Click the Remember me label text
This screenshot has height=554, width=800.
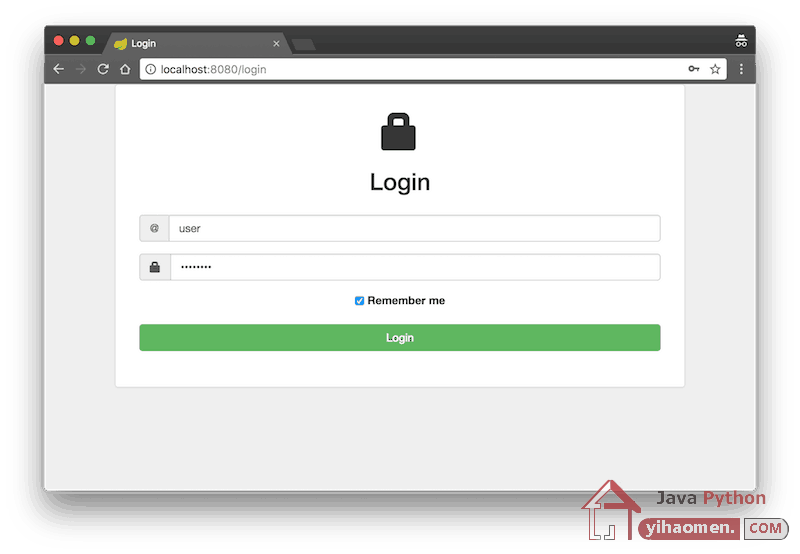point(406,300)
